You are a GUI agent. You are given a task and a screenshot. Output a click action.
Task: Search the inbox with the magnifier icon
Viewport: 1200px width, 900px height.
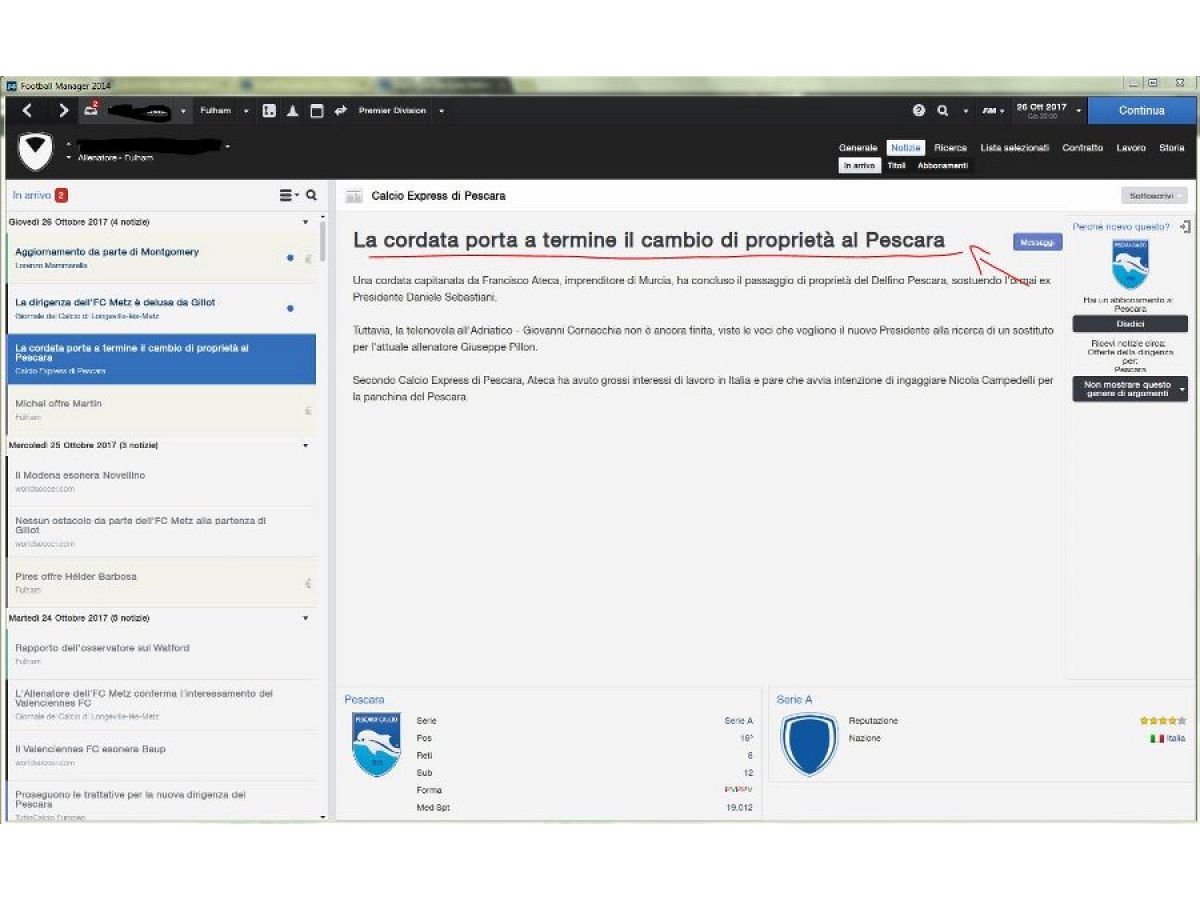(x=312, y=196)
